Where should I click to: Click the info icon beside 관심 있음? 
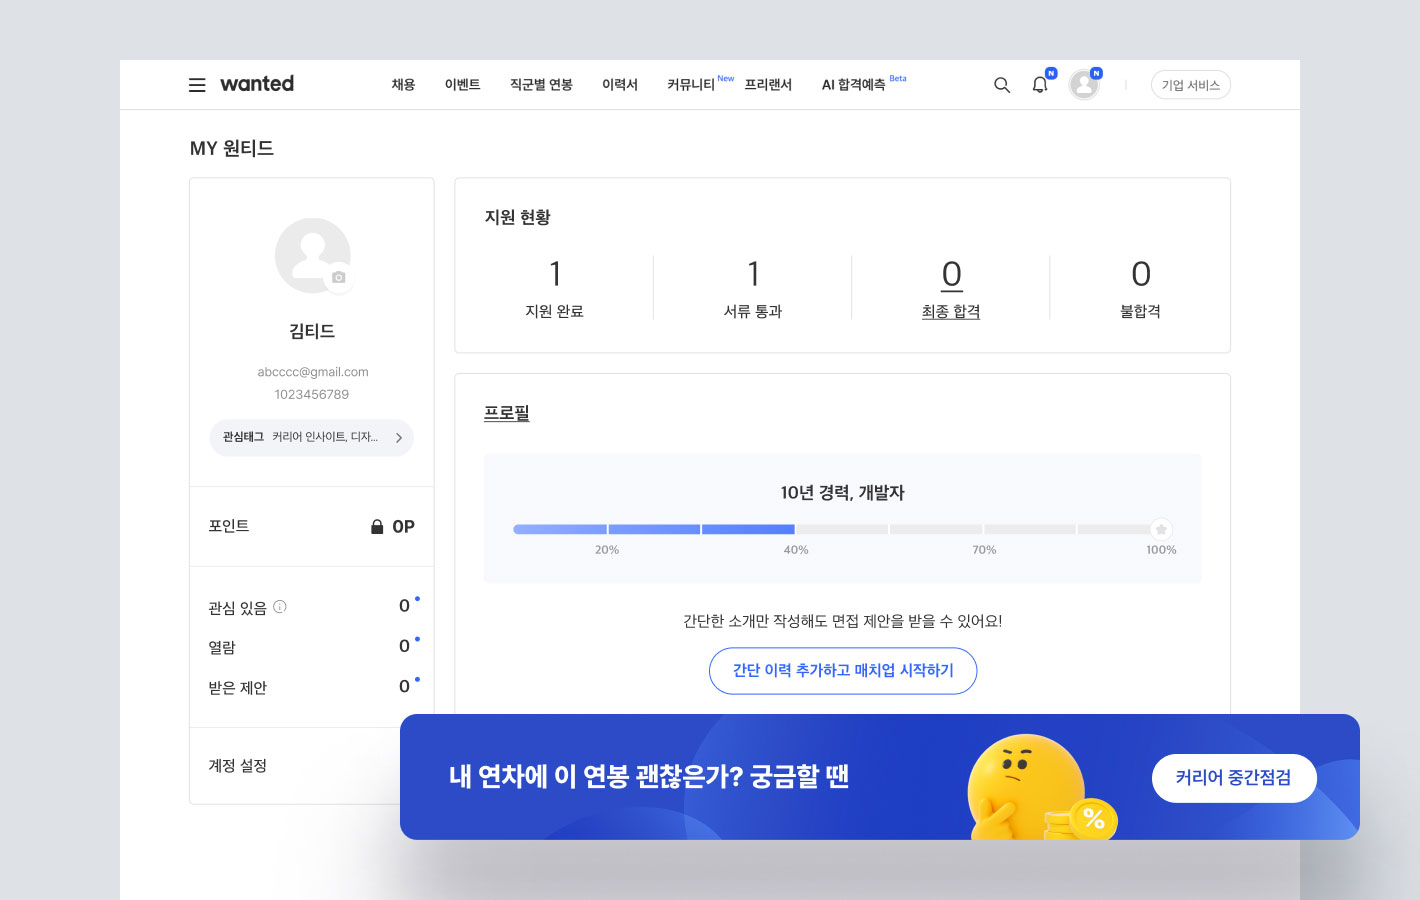[280, 606]
